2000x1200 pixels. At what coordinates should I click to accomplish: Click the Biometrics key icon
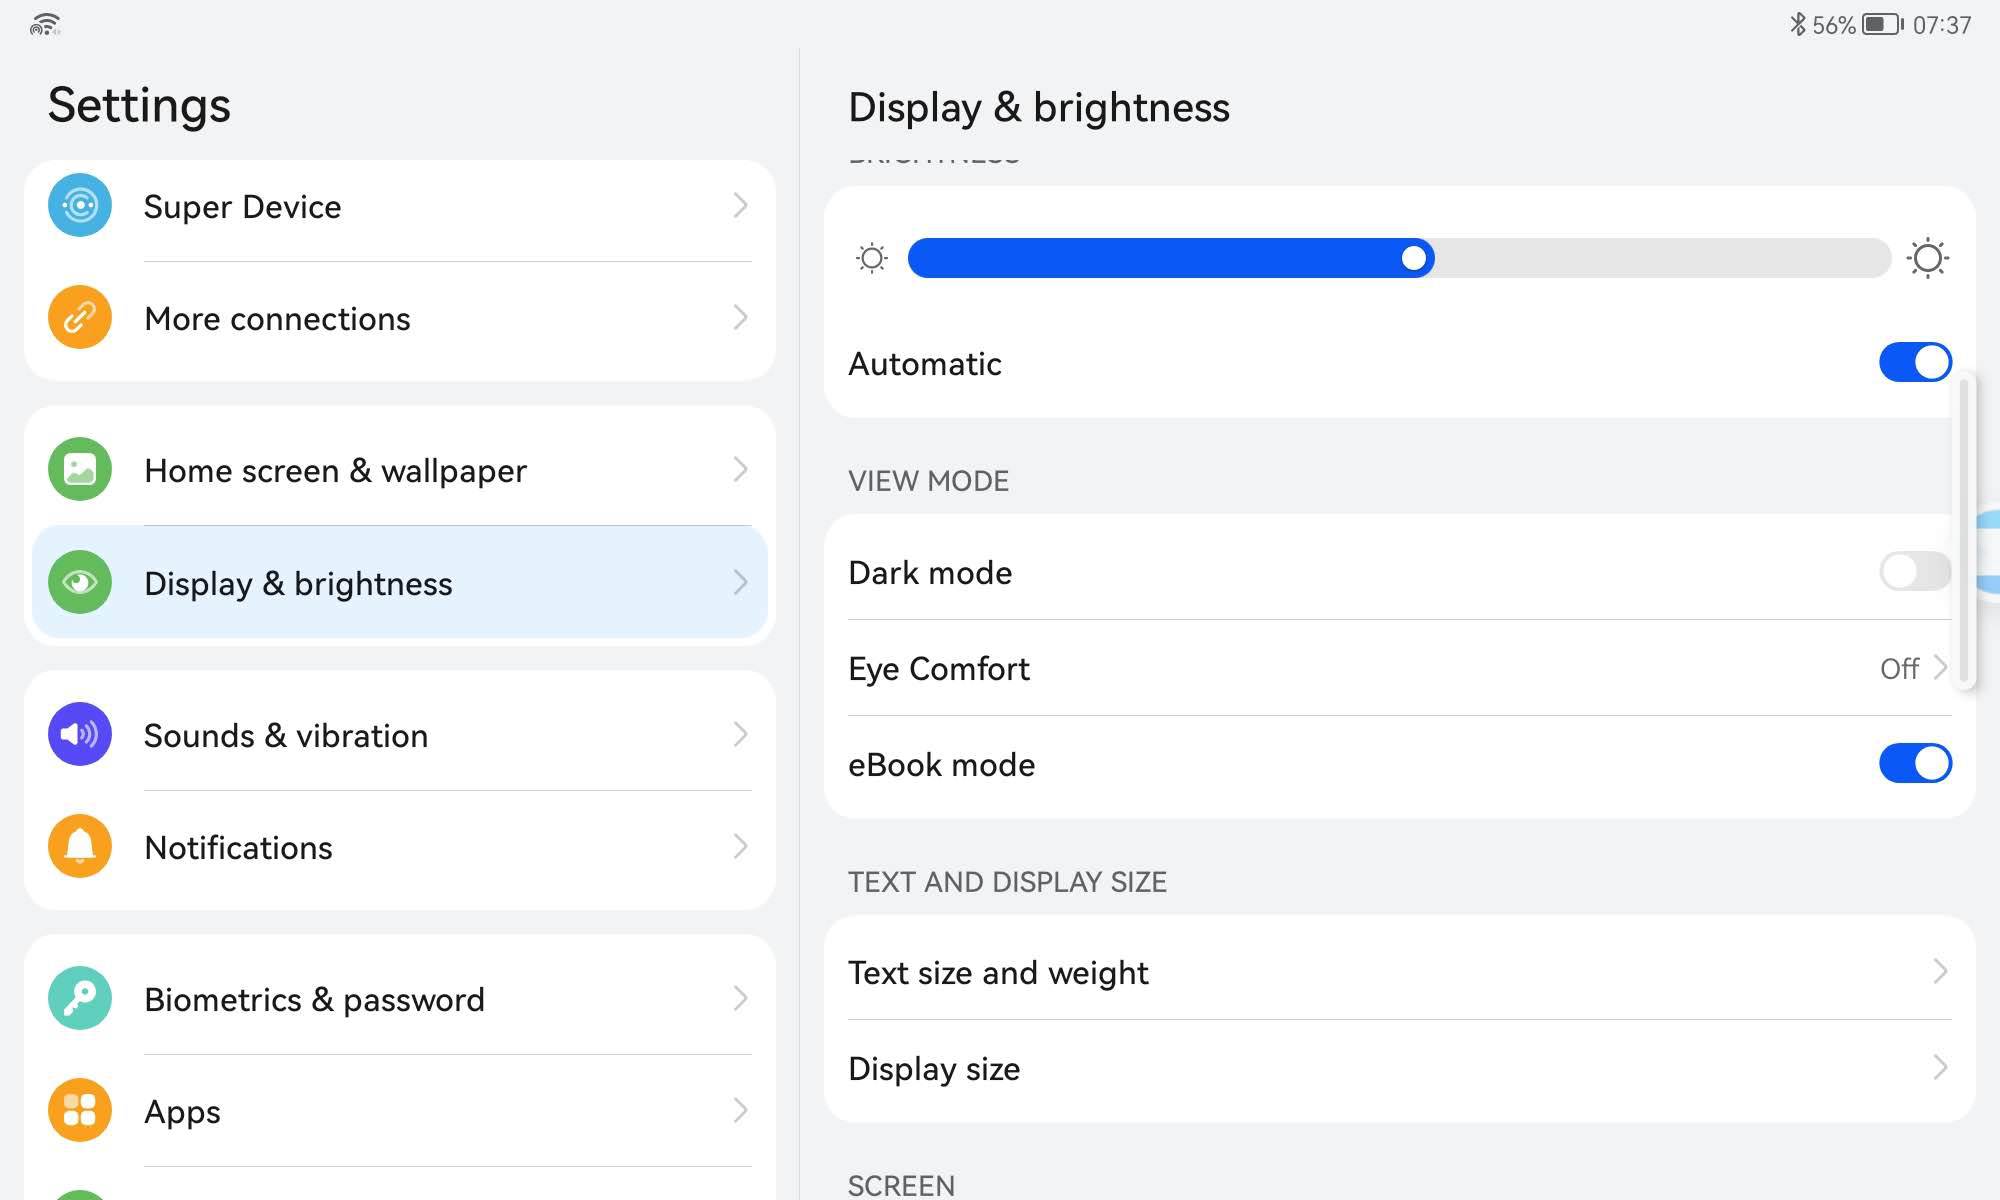(x=80, y=999)
